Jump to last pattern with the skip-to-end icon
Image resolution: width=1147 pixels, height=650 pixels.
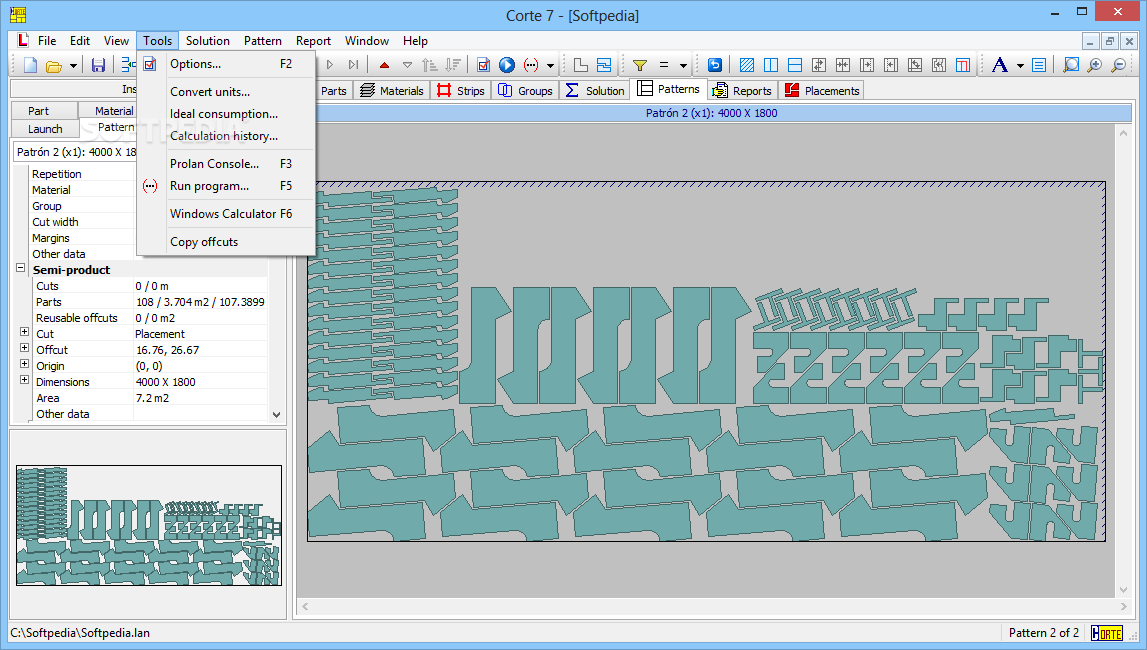(354, 65)
